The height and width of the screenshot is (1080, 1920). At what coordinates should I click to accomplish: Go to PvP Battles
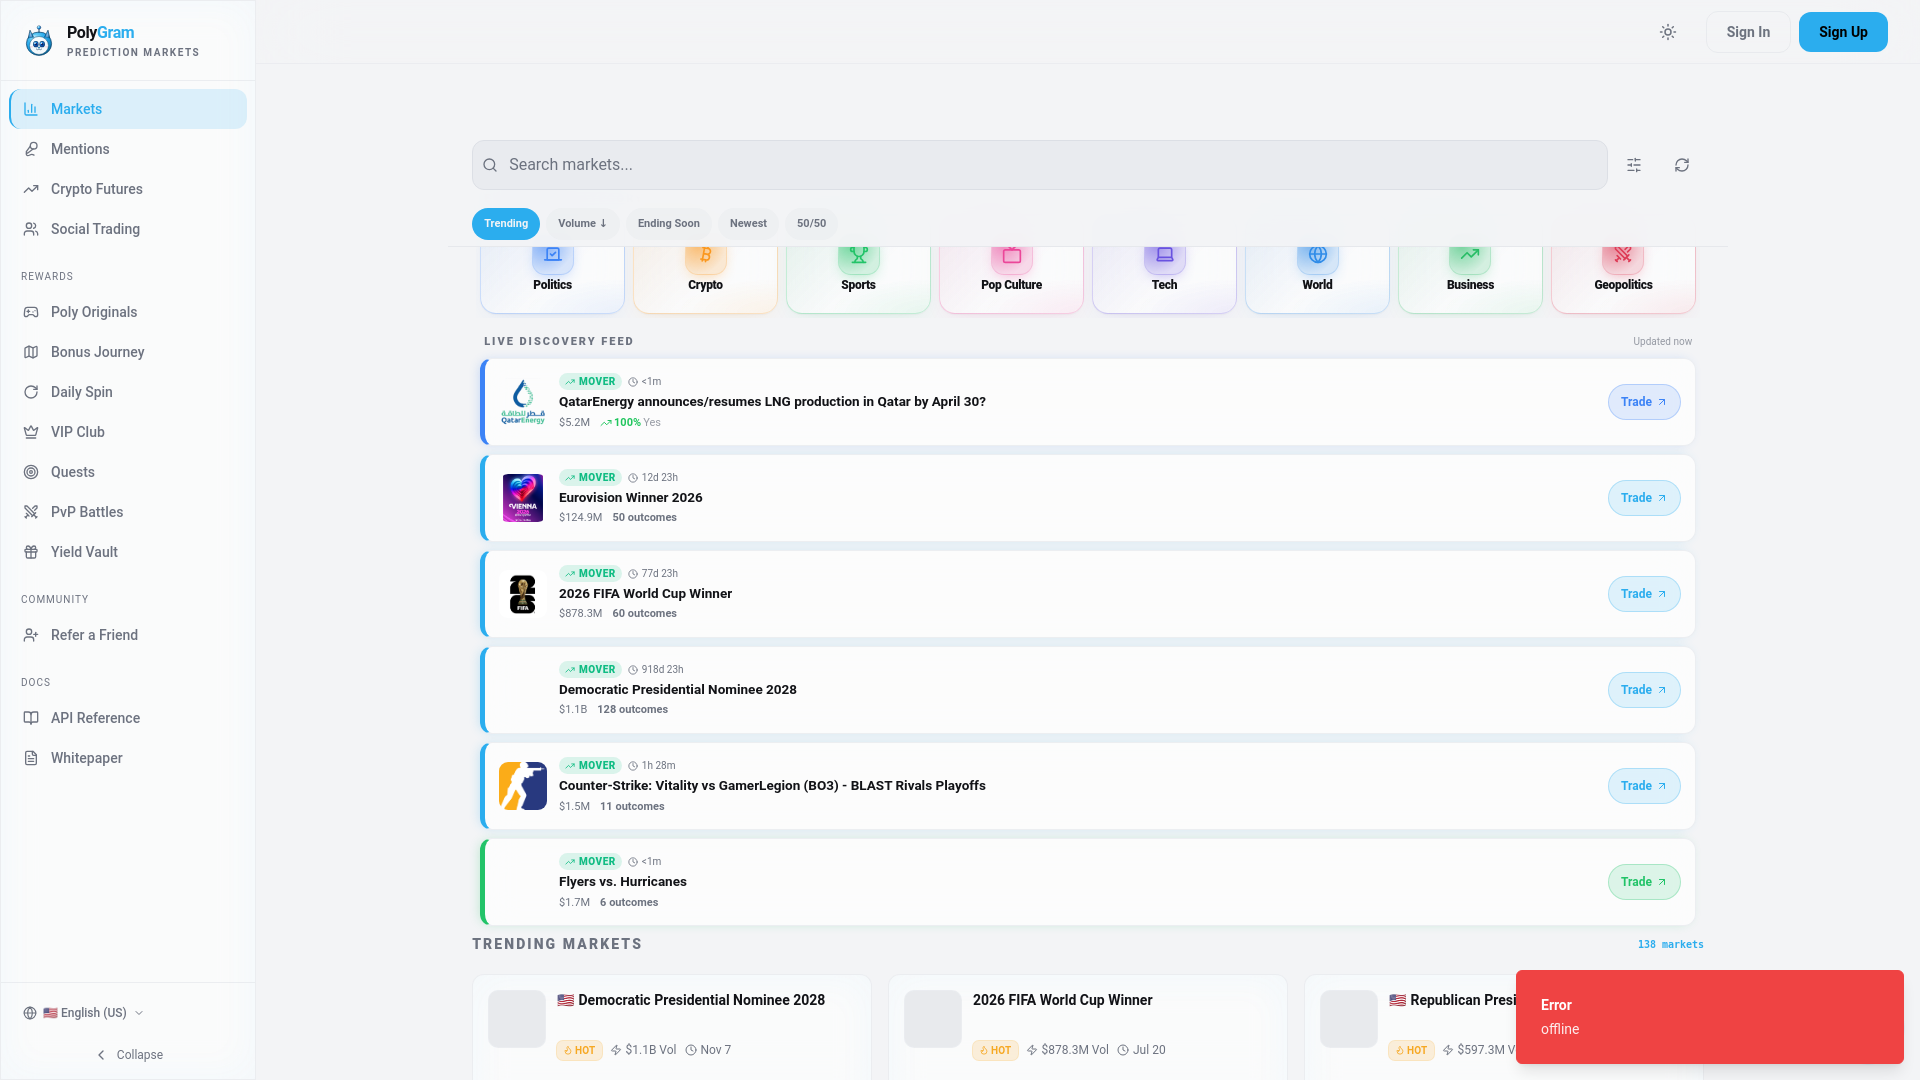click(128, 512)
